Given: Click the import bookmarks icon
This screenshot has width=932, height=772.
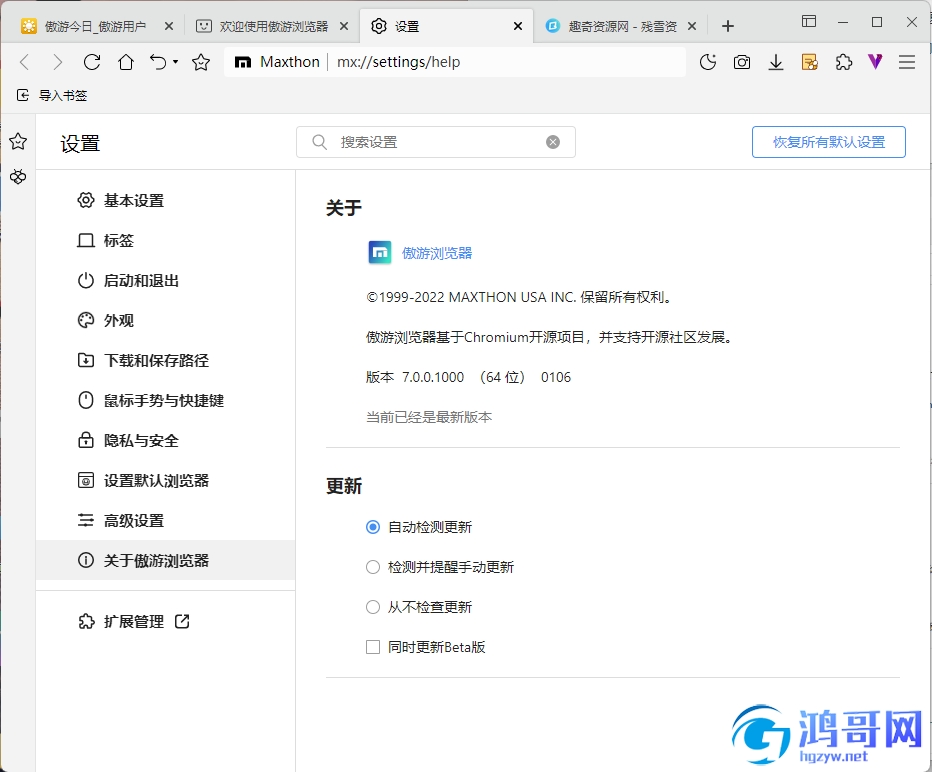Looking at the screenshot, I should 23,95.
